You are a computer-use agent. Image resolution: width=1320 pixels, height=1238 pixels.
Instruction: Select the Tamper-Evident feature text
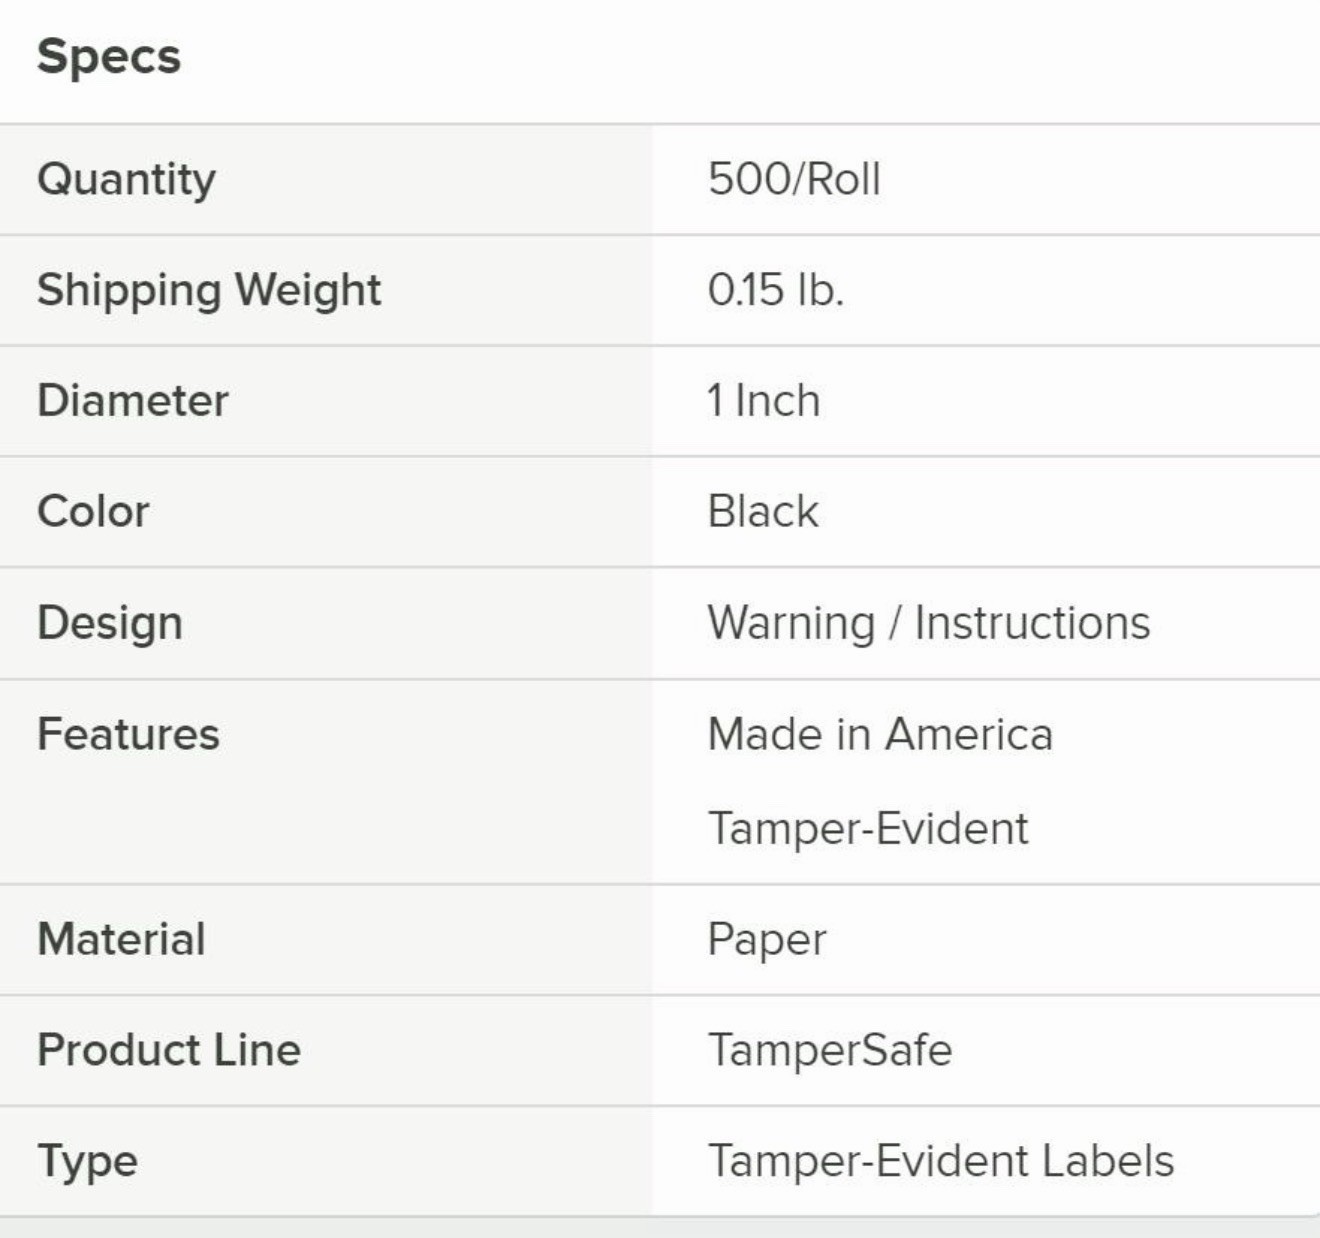click(x=868, y=828)
